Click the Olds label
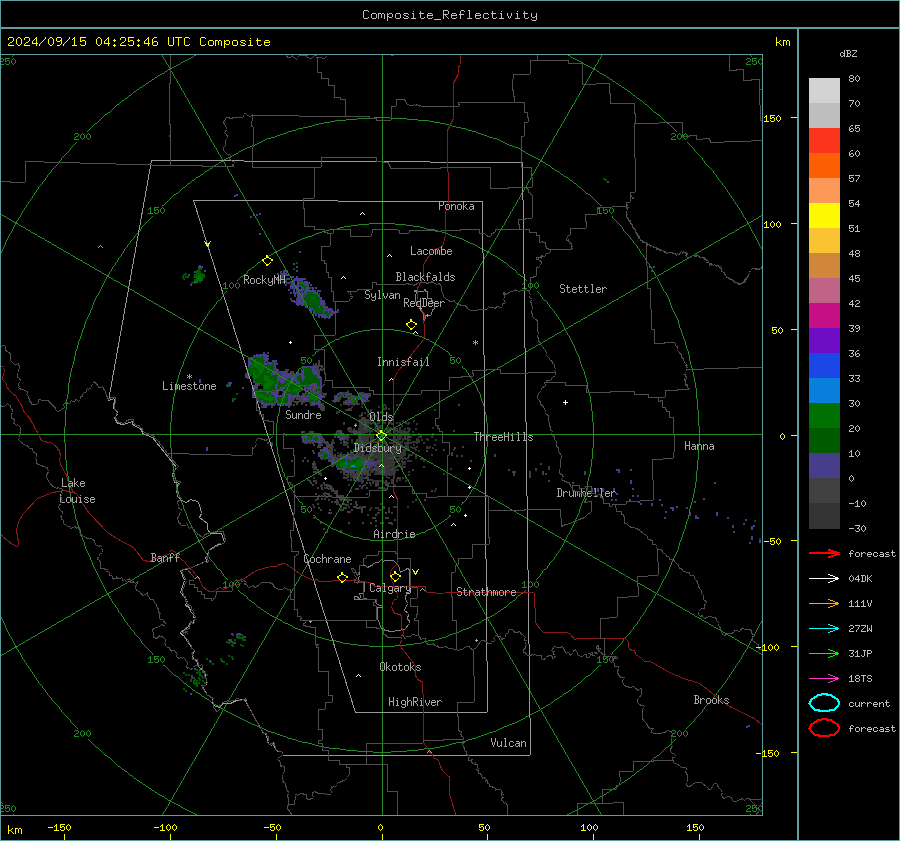The width and height of the screenshot is (900, 841). point(381,417)
